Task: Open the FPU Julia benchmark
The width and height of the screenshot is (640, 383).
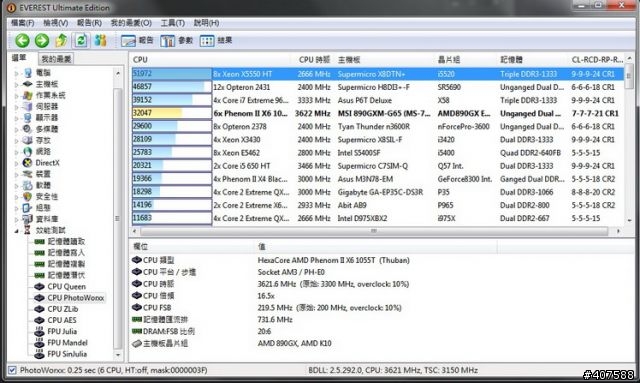Action: click(x=62, y=331)
